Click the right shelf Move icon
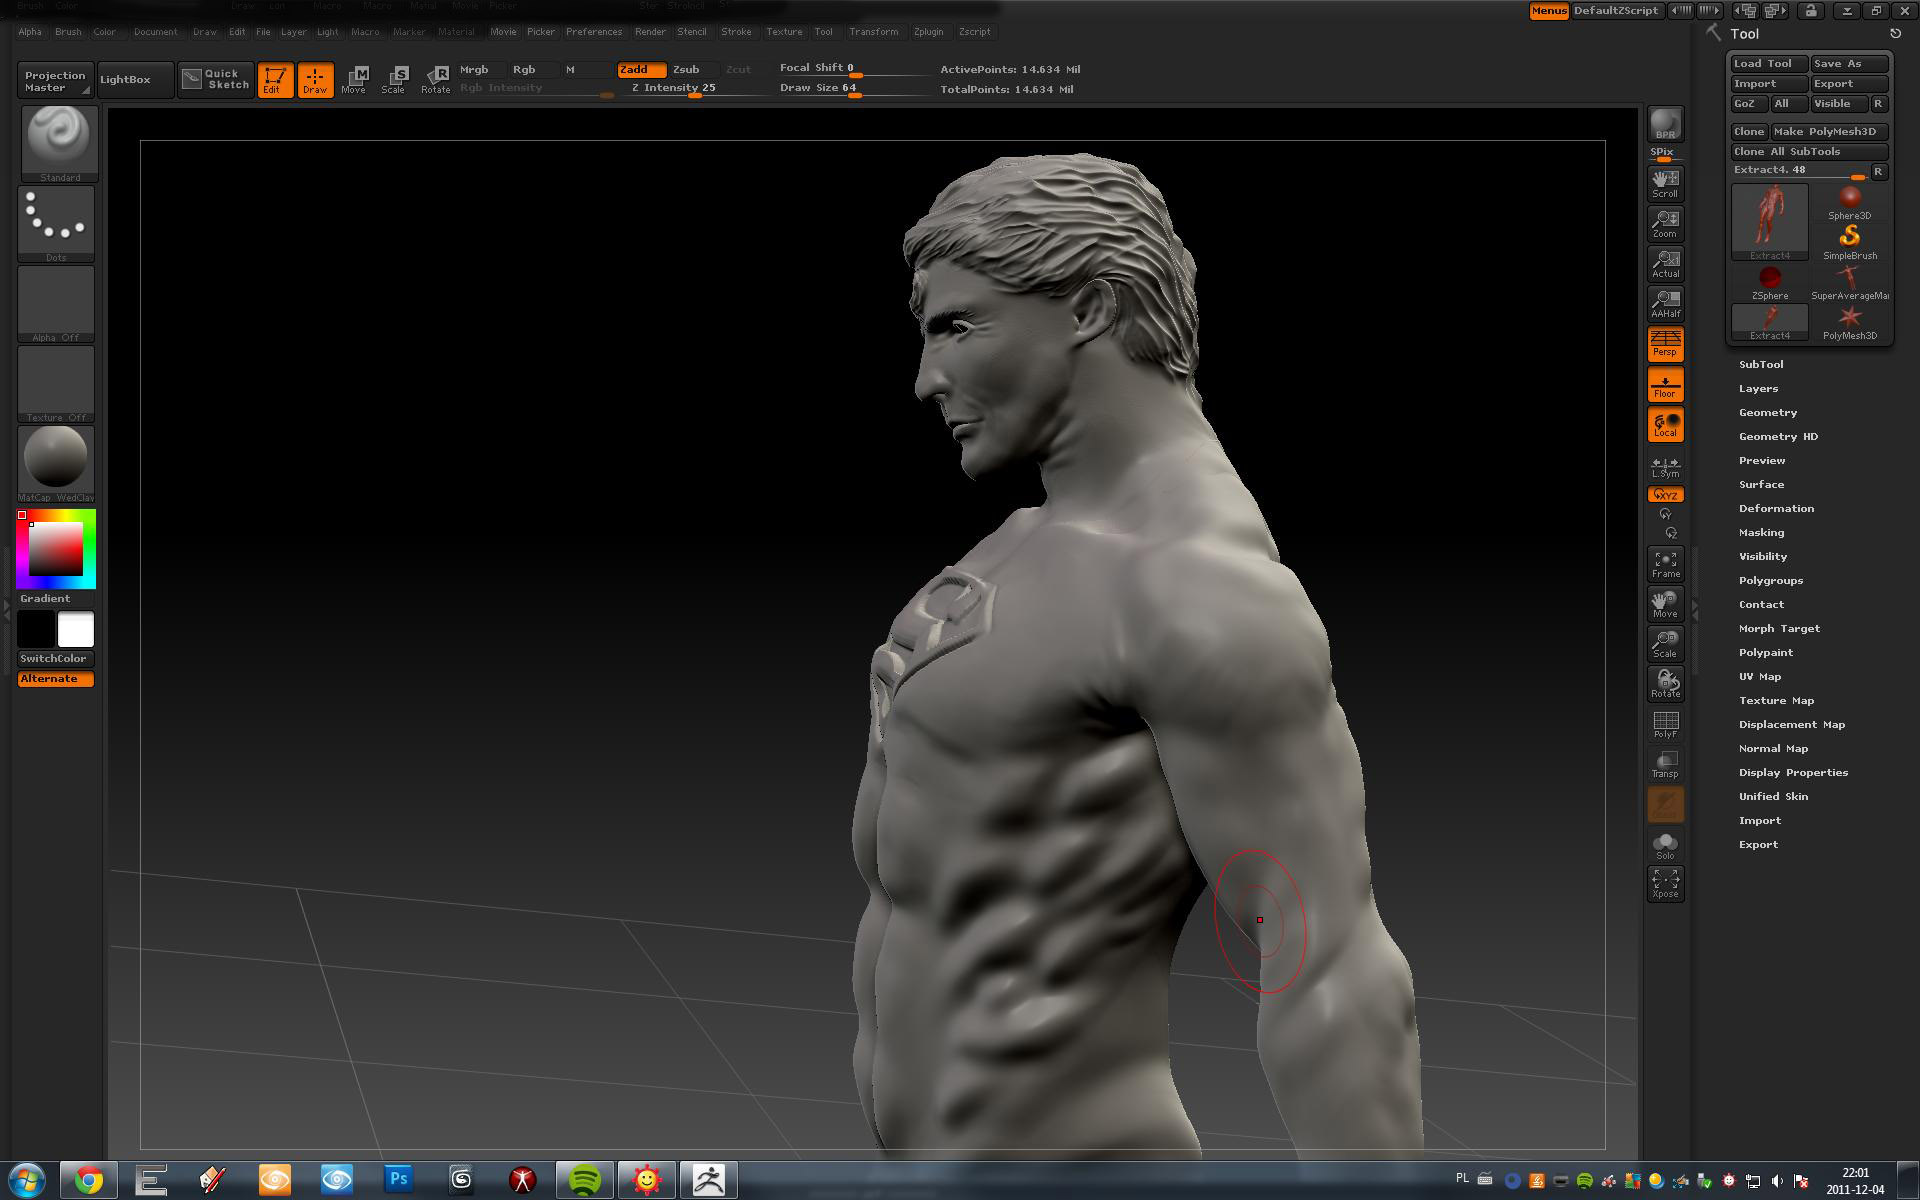This screenshot has width=1920, height=1200. [x=1665, y=604]
